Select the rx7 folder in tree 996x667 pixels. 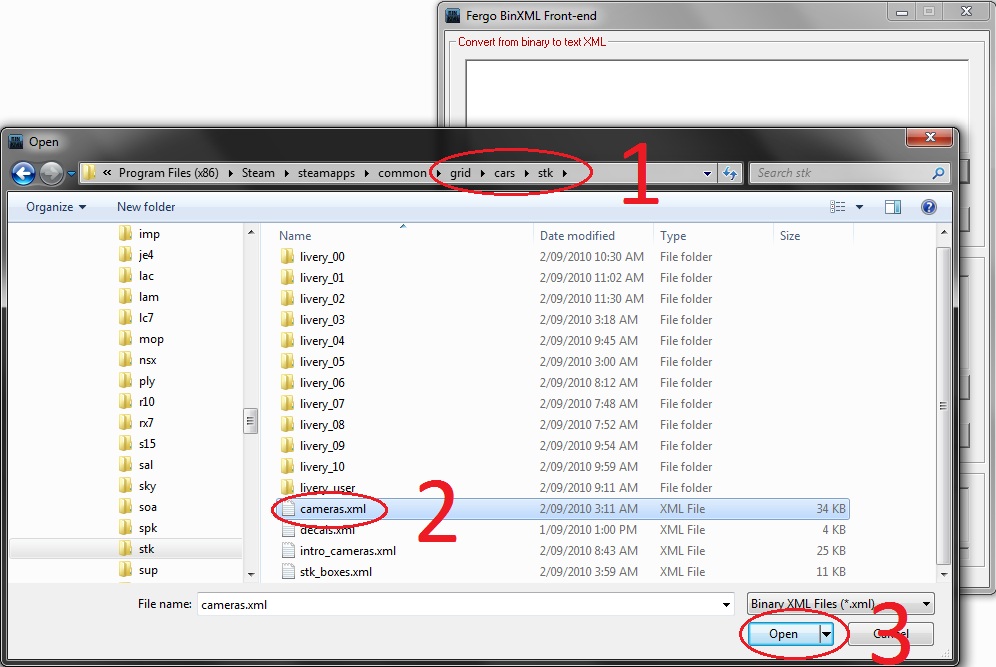tap(145, 423)
